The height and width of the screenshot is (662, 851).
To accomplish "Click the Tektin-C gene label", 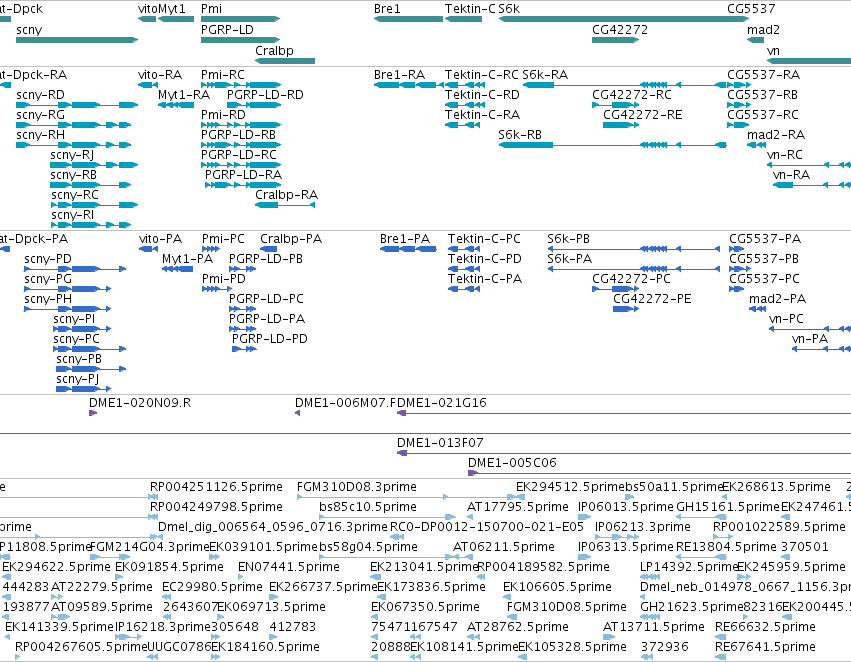I will [x=470, y=9].
